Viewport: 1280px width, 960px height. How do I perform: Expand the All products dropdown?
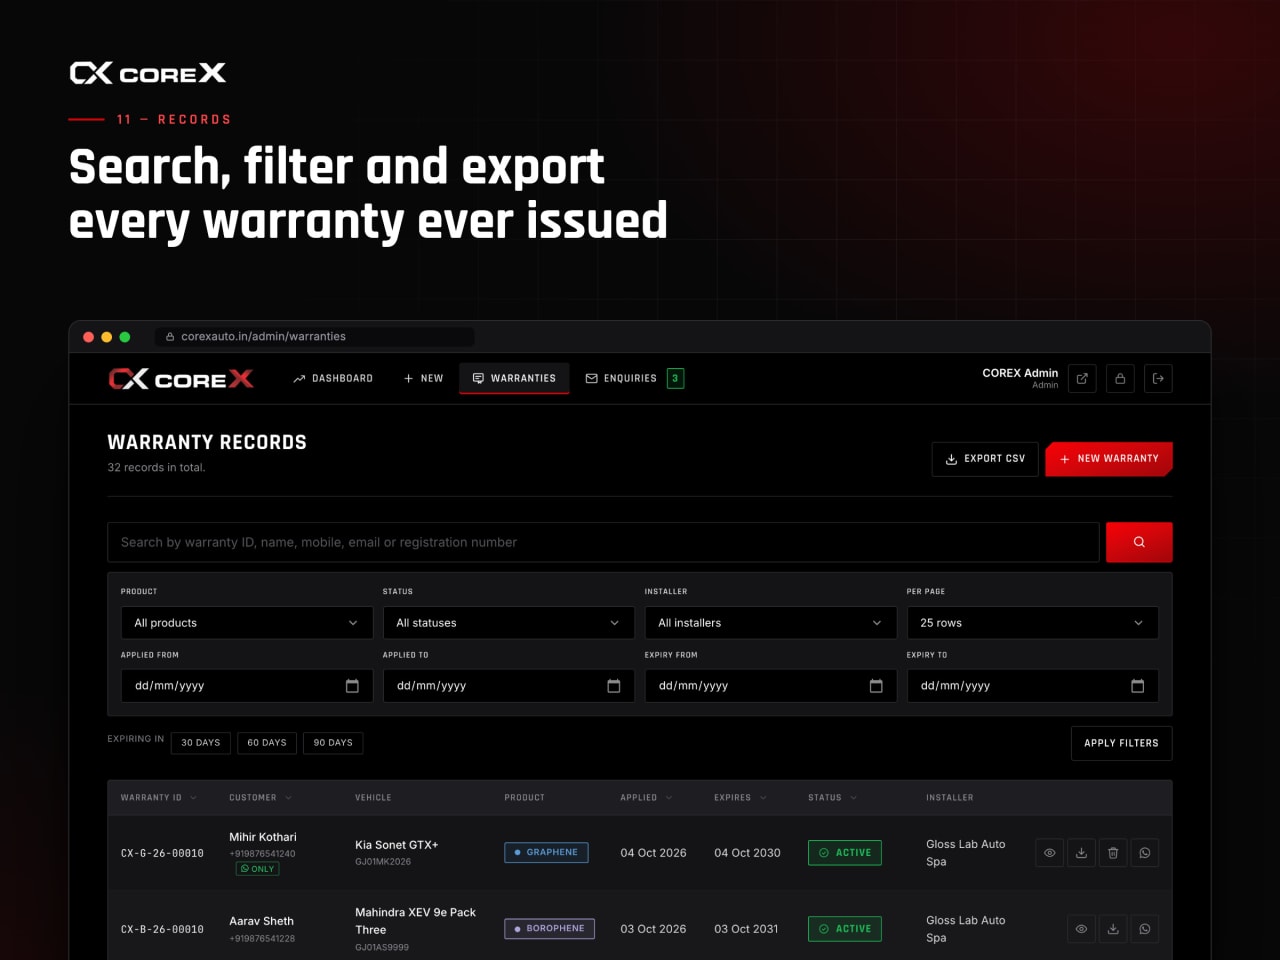247,623
